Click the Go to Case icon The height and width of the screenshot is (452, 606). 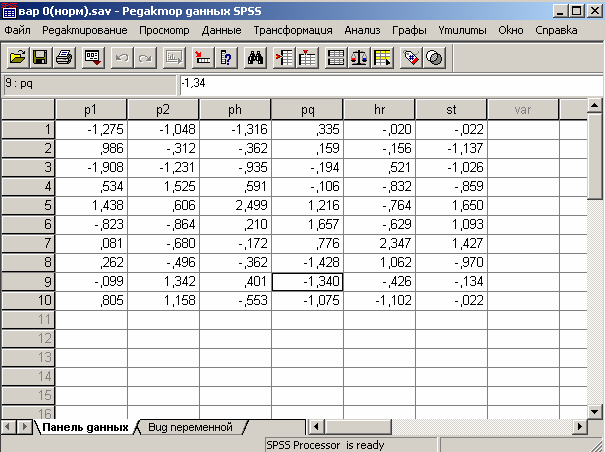(x=203, y=58)
